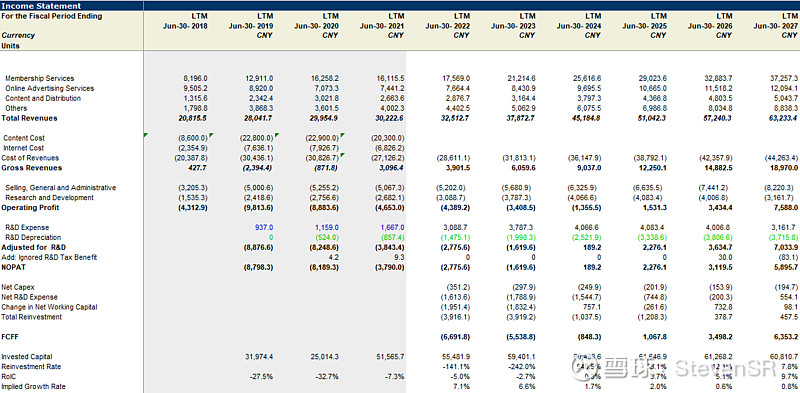Select the RoIC value -27.5%
Viewport: 800px width, 393px height.
[262, 377]
